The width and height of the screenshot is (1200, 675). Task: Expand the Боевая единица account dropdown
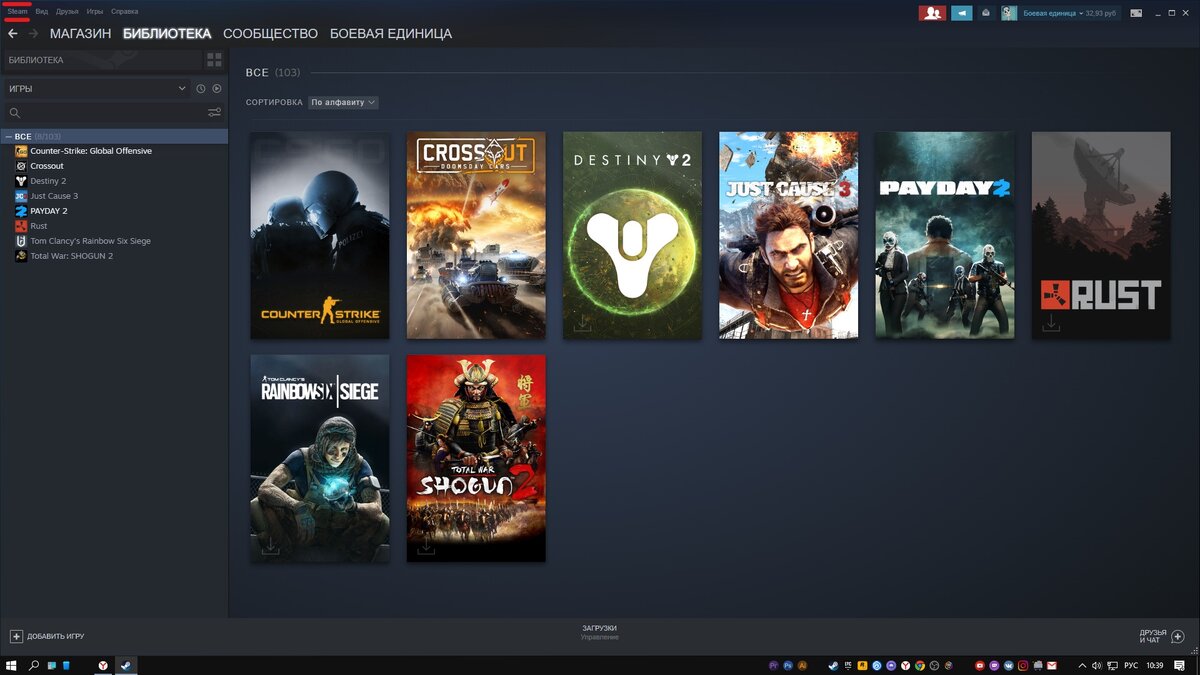pyautogui.click(x=1051, y=13)
